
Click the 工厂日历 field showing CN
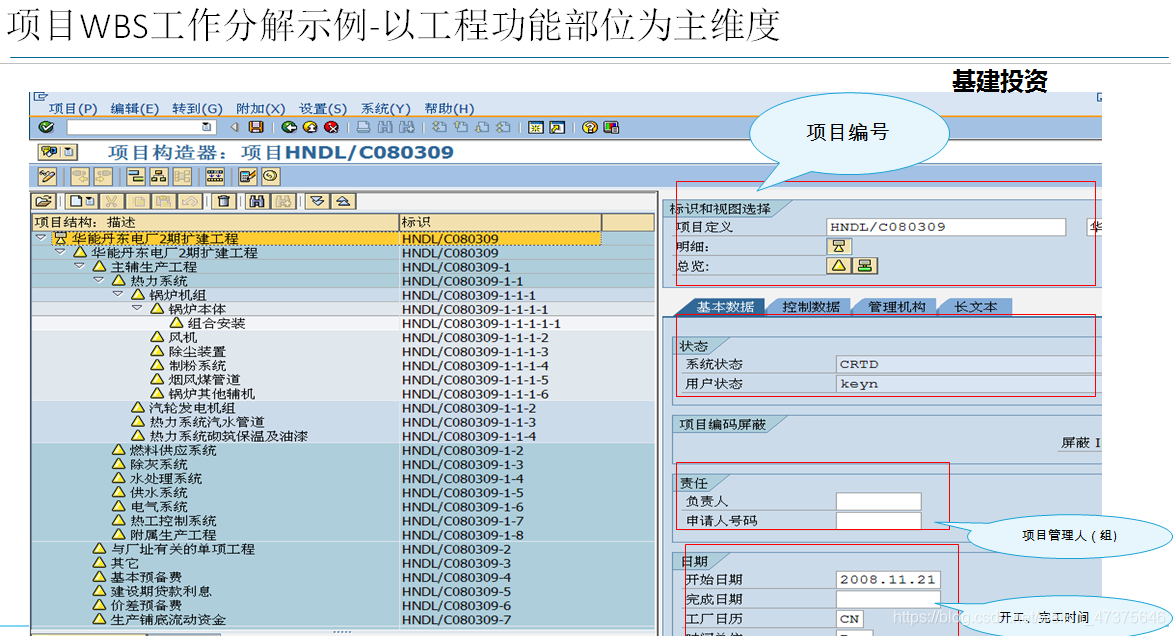(850, 619)
